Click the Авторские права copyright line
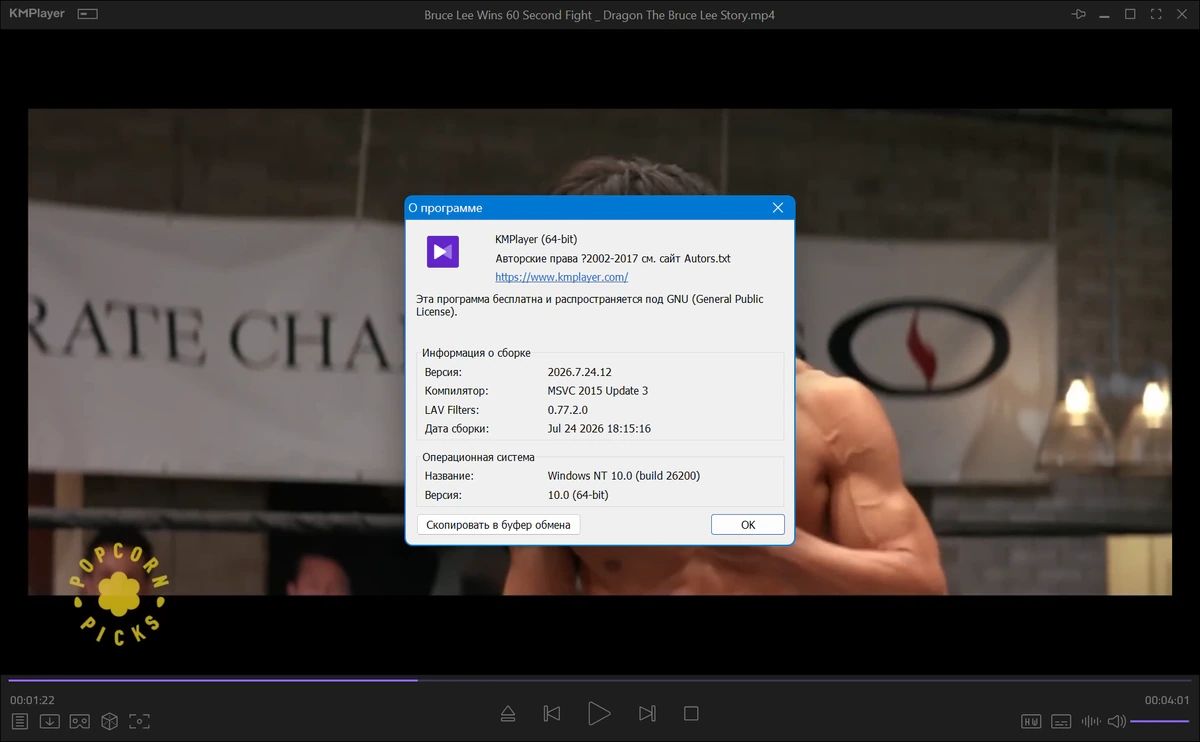Screen dimensions: 1200x742 (613, 258)
